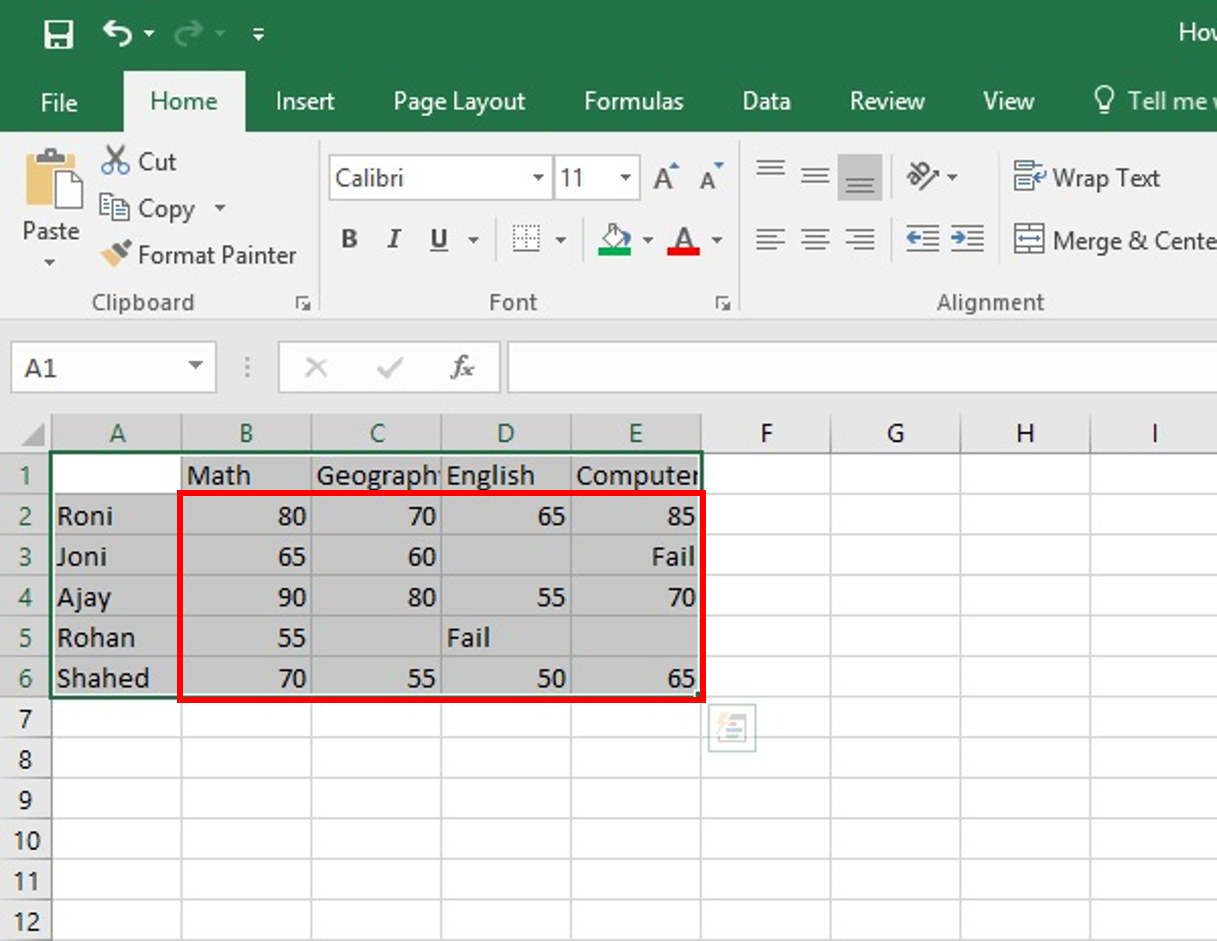Click the Copy button

click(x=148, y=208)
